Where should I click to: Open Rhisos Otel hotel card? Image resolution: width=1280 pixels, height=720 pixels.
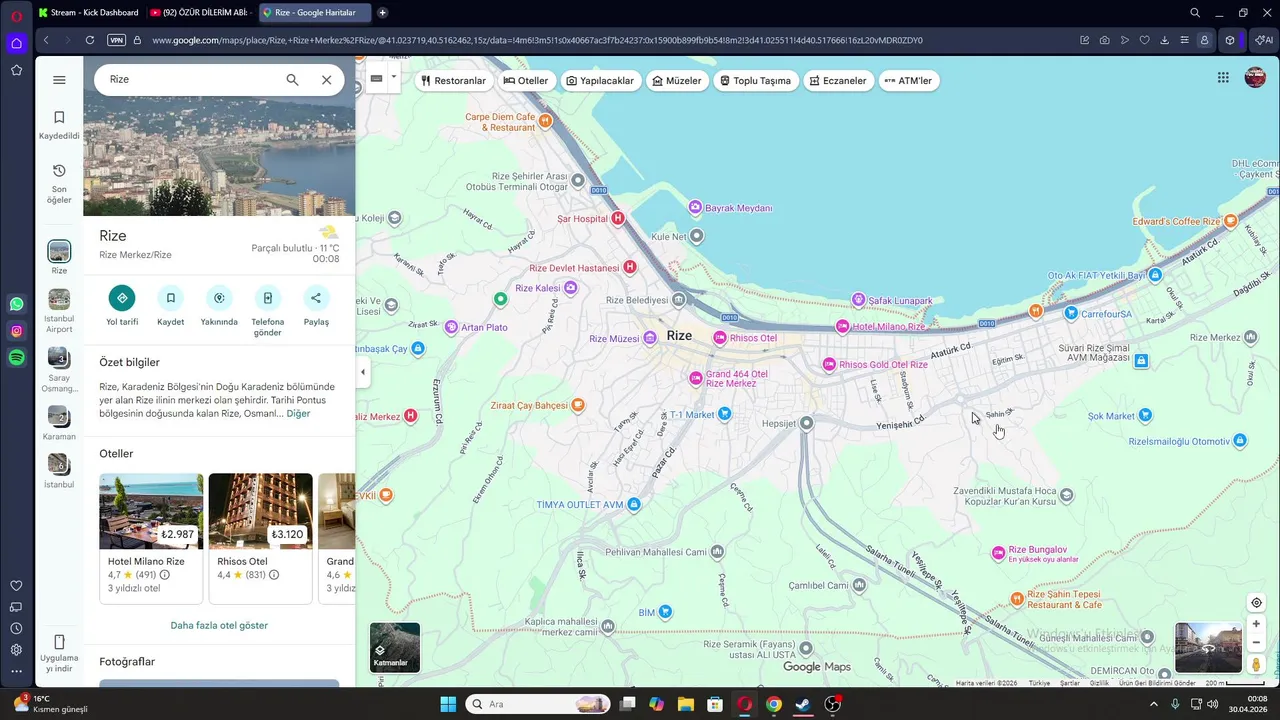coord(261,538)
